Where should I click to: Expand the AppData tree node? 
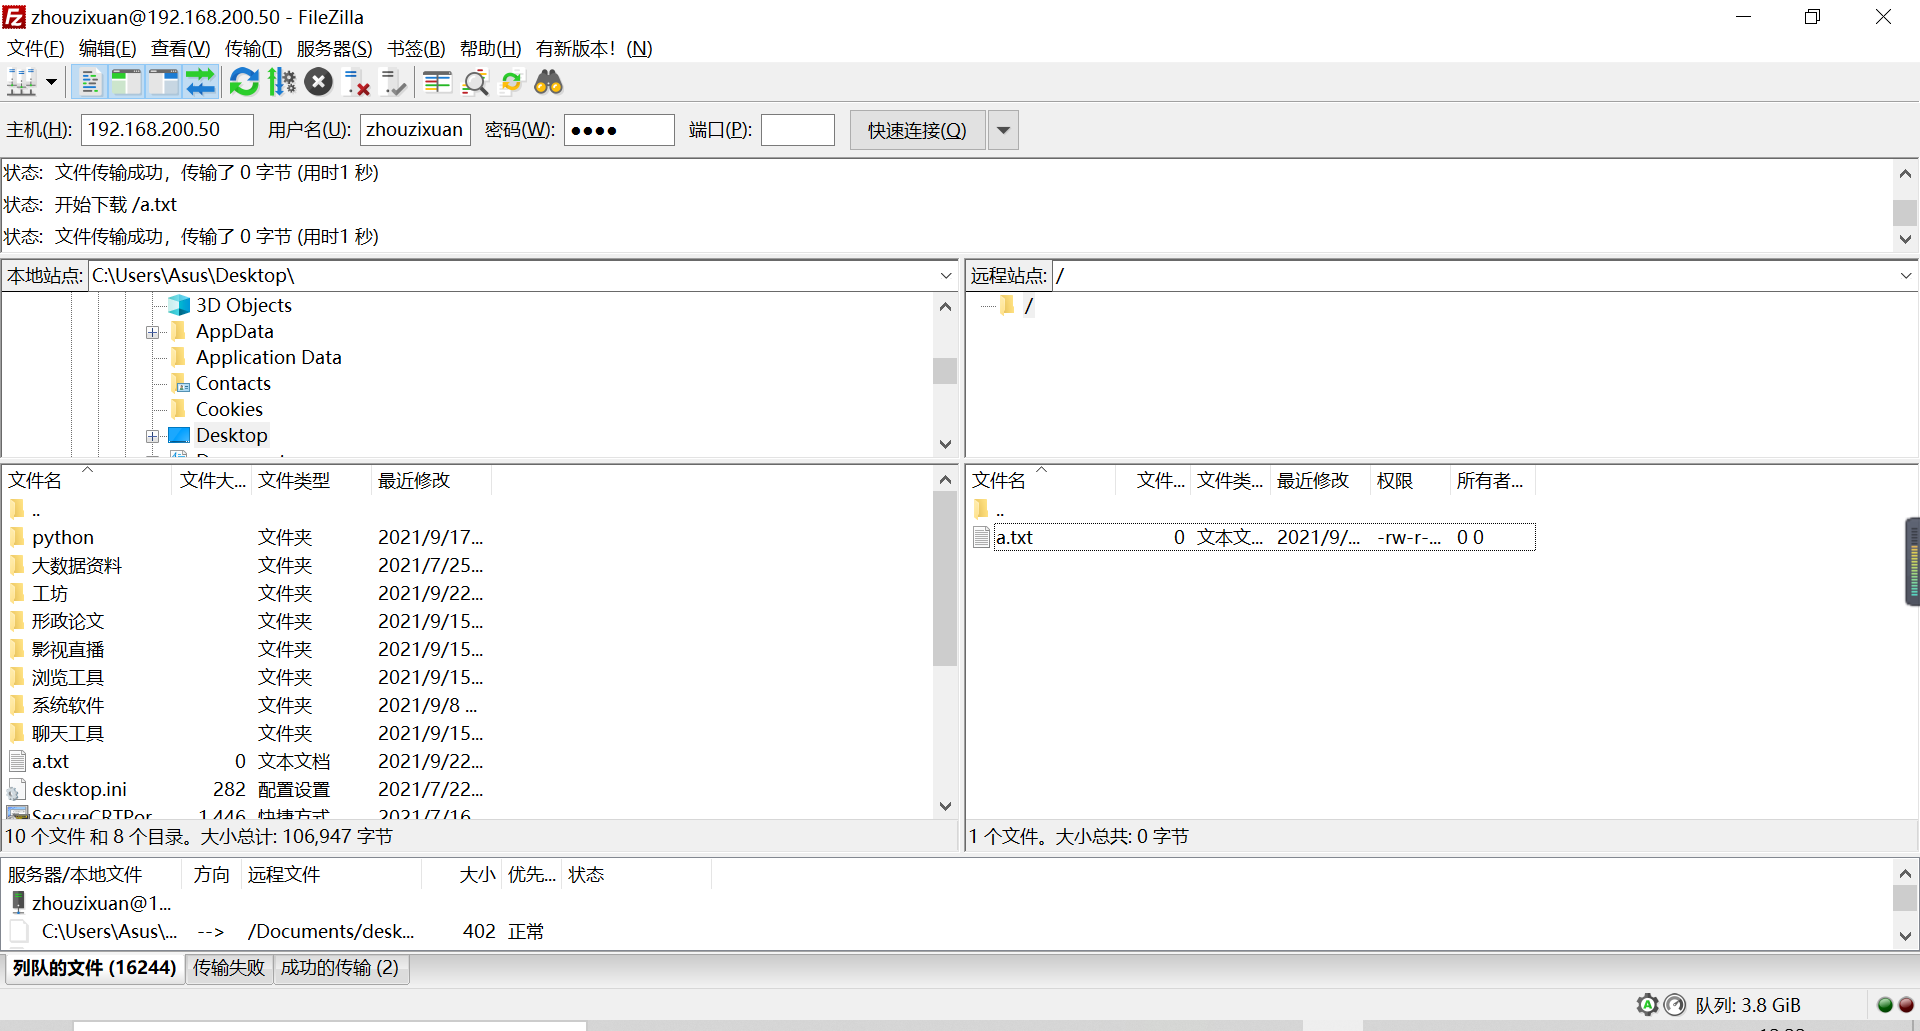(x=152, y=332)
